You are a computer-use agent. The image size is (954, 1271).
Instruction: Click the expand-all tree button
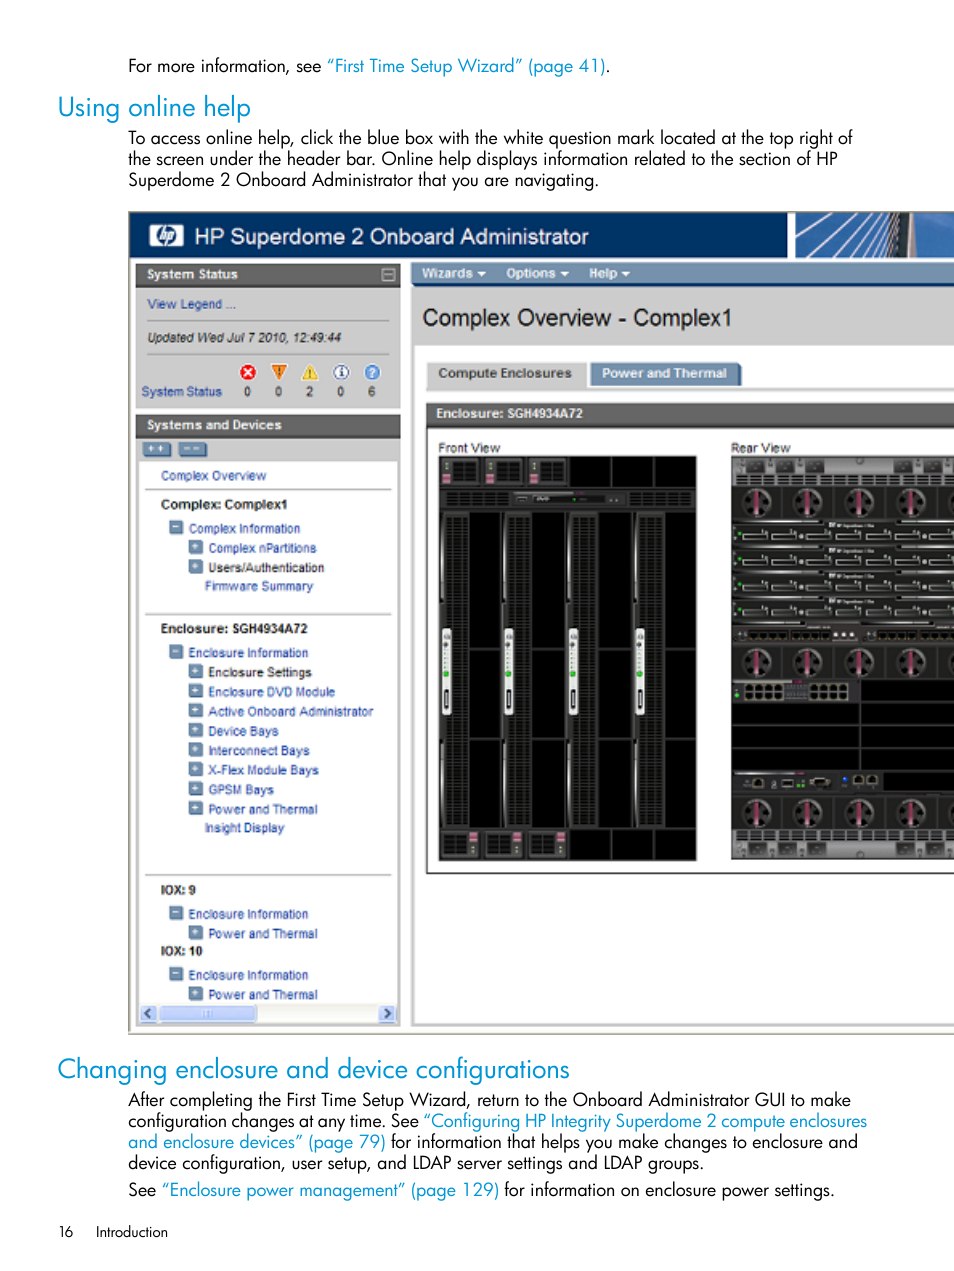coord(157,449)
